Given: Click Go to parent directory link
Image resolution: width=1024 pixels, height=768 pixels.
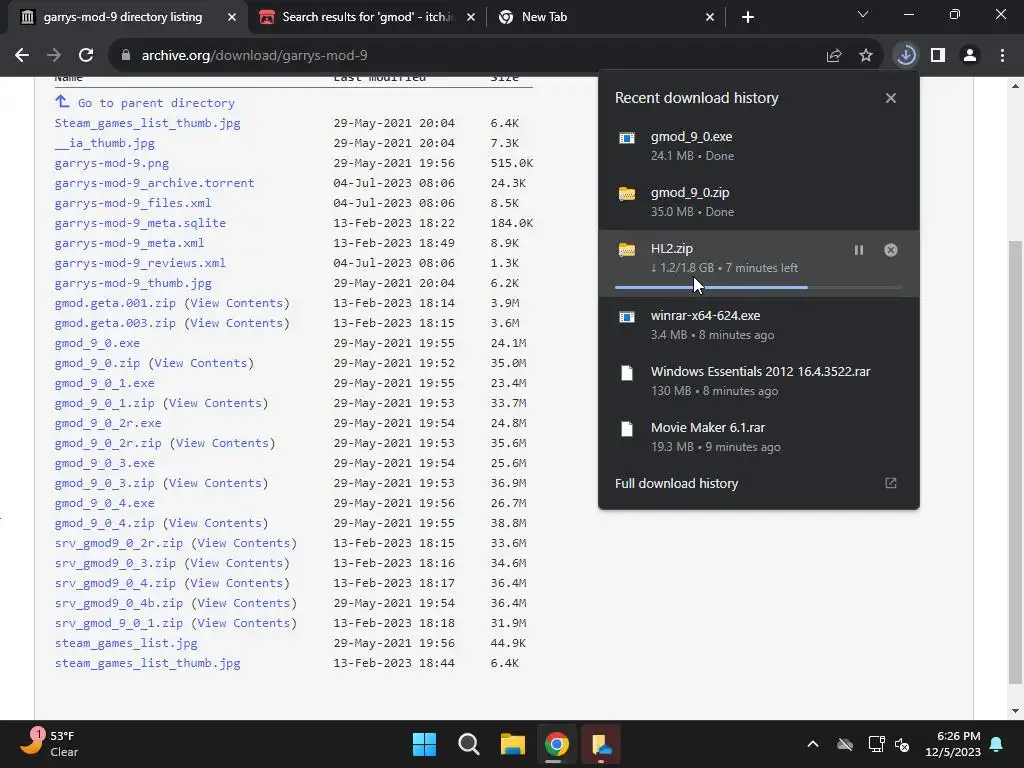Looking at the screenshot, I should (155, 103).
